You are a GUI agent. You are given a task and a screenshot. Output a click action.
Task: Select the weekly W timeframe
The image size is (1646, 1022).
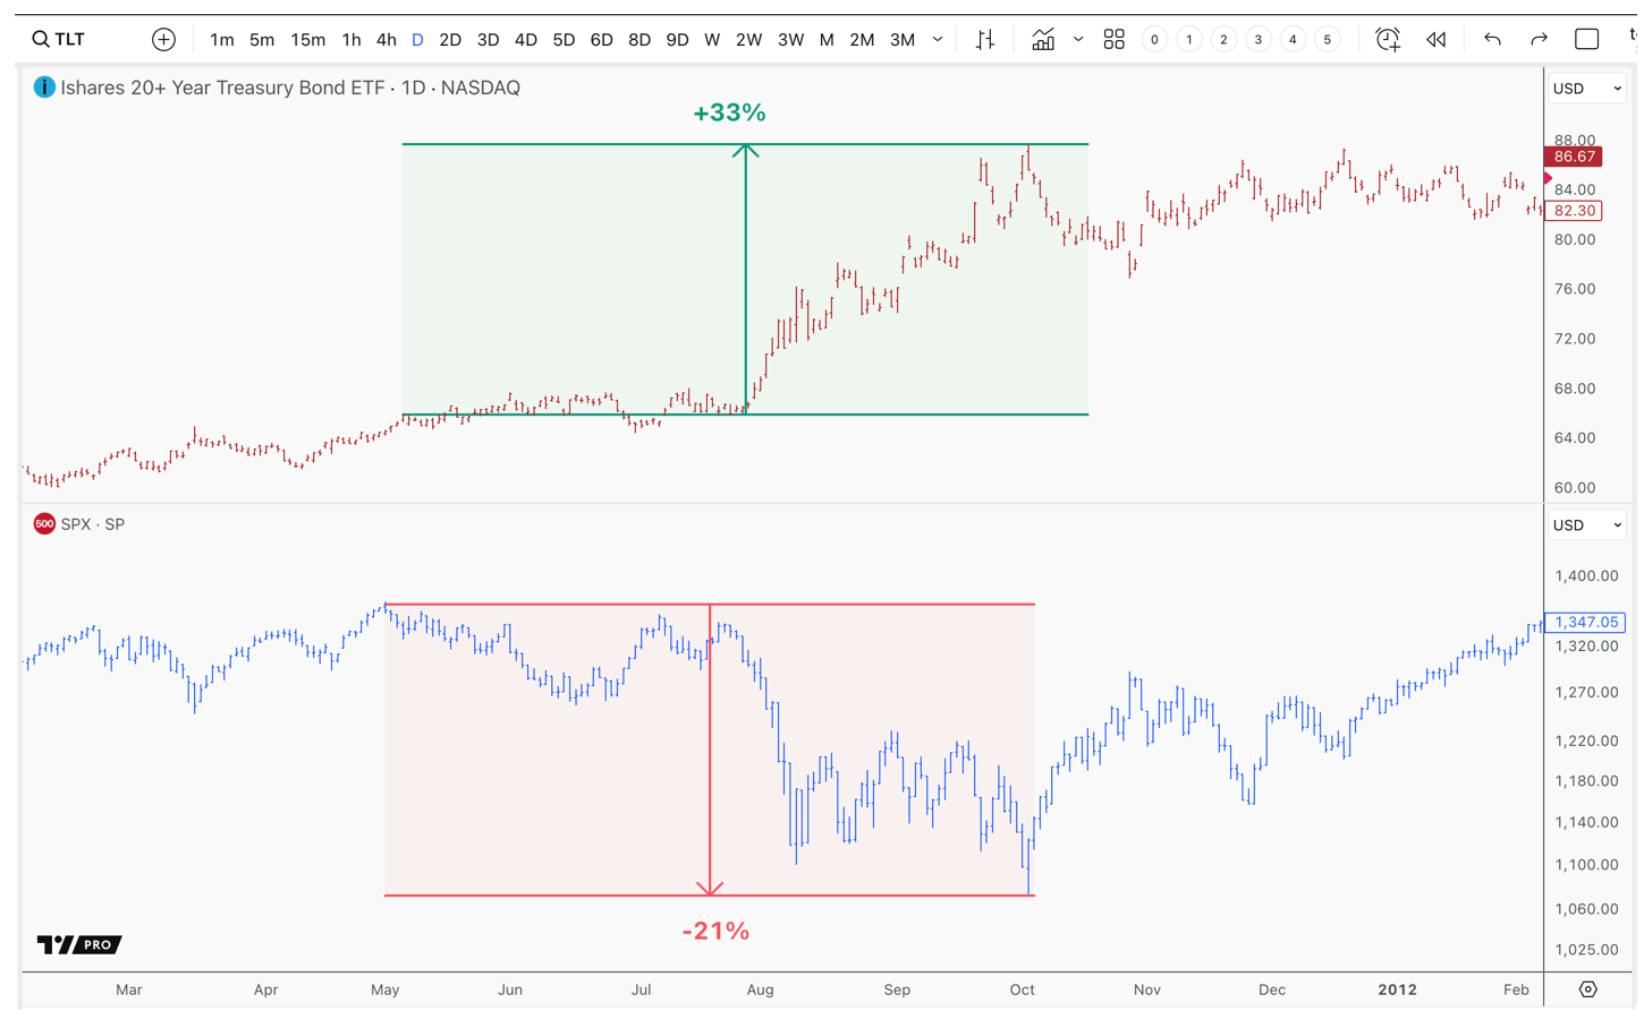pyautogui.click(x=712, y=39)
